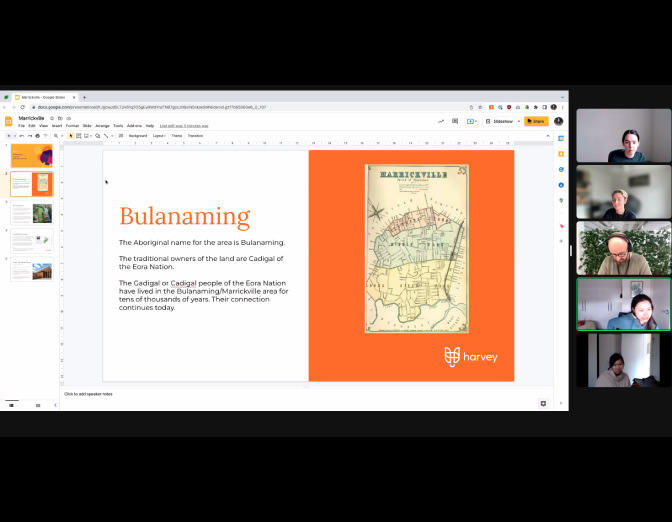
Task: Switch to filmstrip view at bottom left
Action: coord(12,405)
